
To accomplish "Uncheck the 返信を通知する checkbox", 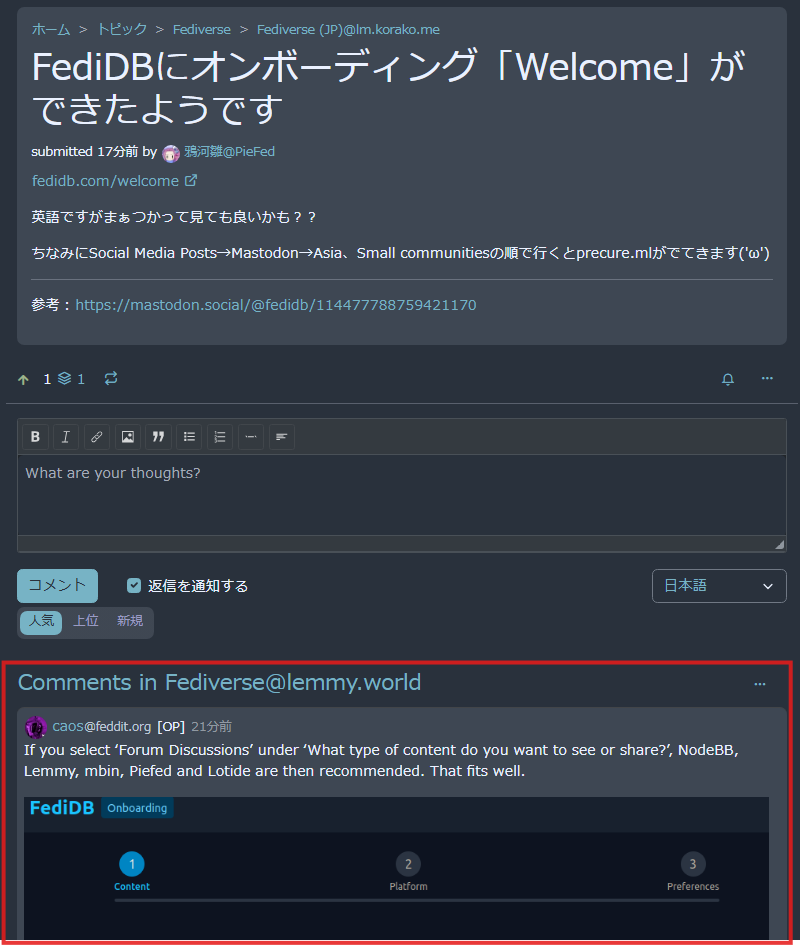I will click(x=134, y=585).
